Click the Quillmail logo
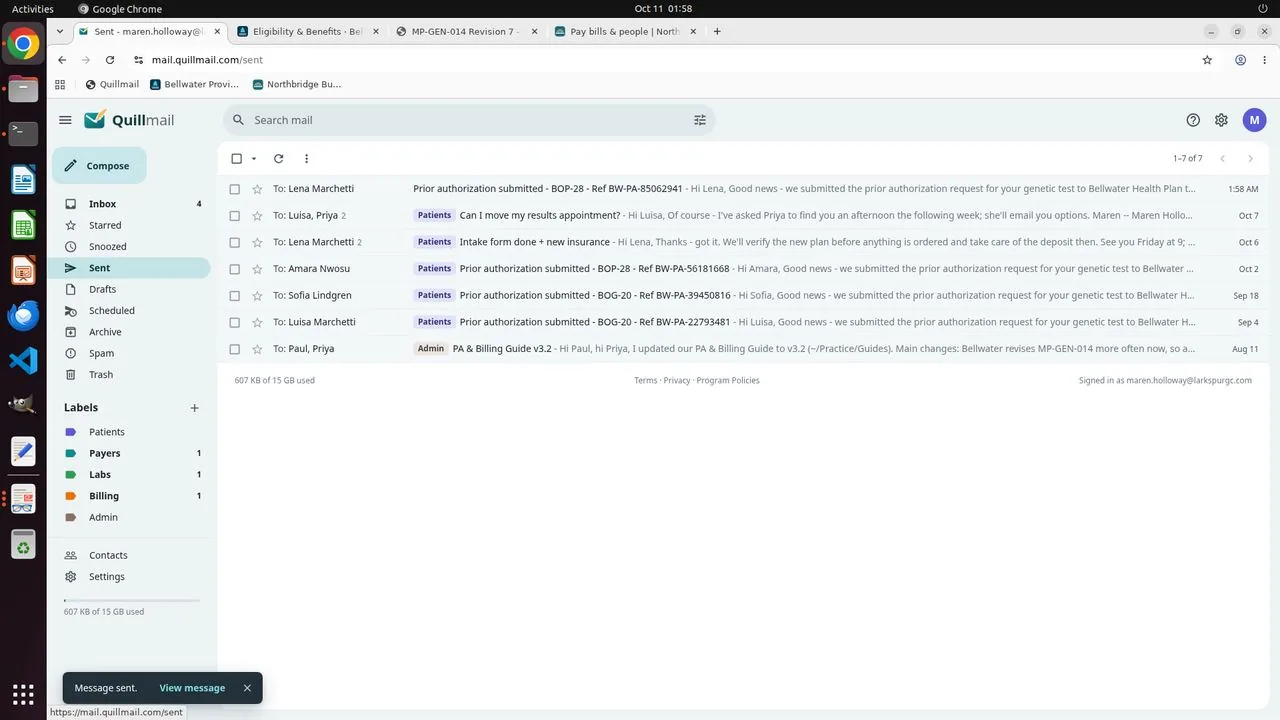The height and width of the screenshot is (720, 1280). point(129,120)
